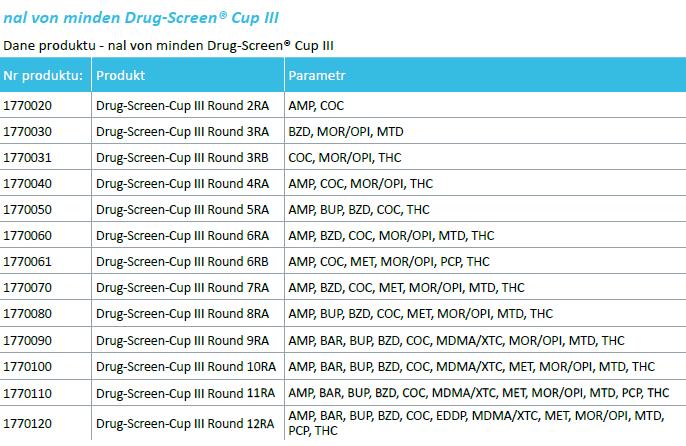Select the 'Drug-Screen-Cup III Round 11RA' product cell
Viewport: 686px width, 446px height.
point(185,392)
